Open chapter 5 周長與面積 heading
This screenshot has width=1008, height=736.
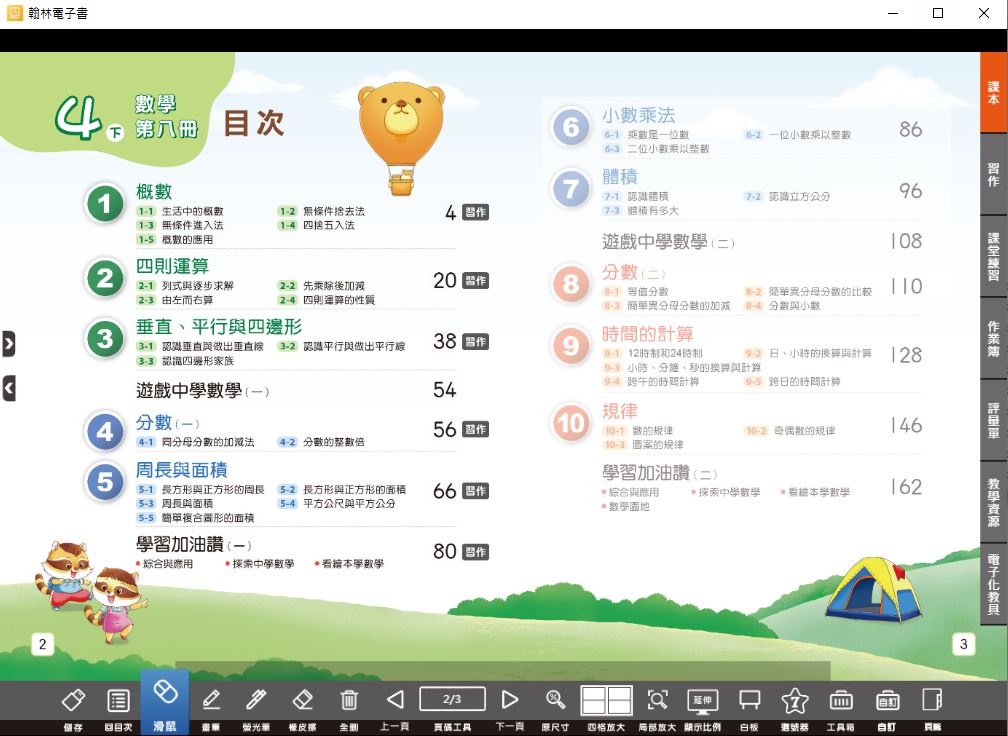coord(181,470)
